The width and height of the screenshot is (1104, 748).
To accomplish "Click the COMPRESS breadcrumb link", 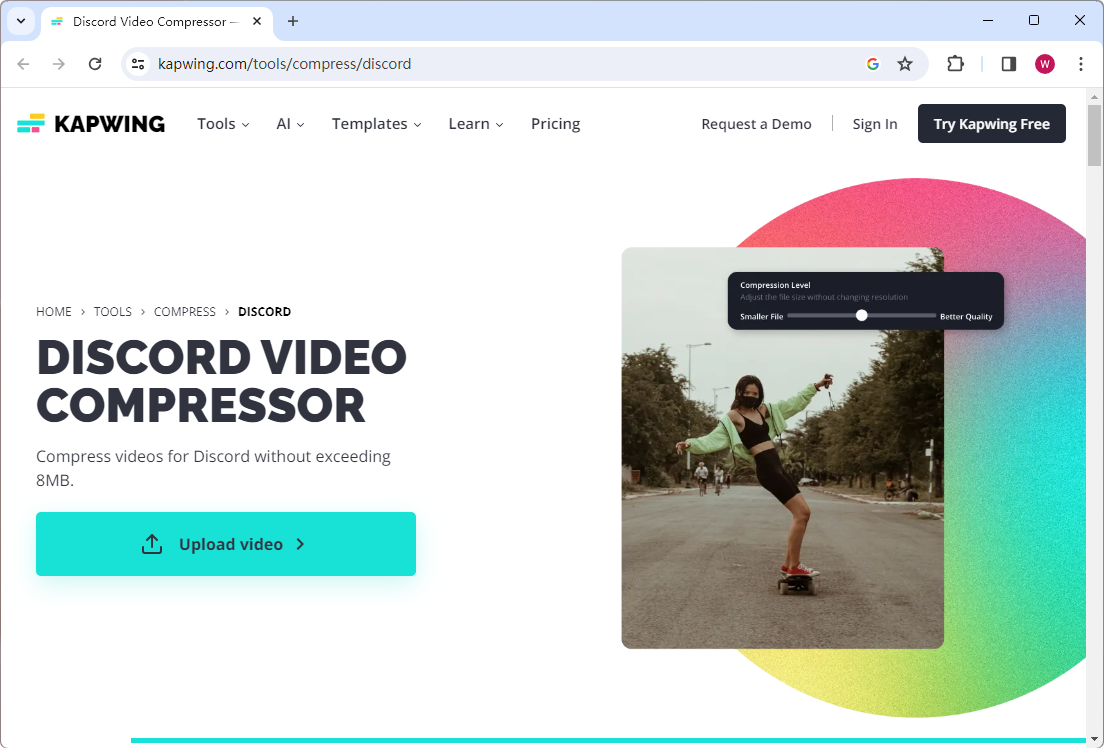I will 184,311.
